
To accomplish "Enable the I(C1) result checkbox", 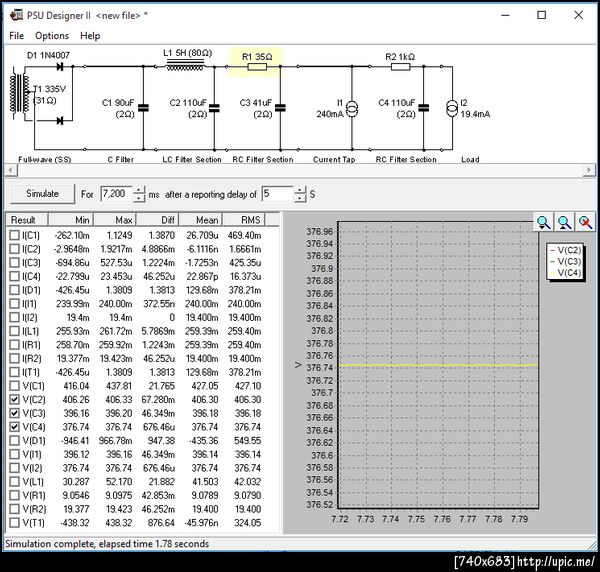I will [x=15, y=234].
